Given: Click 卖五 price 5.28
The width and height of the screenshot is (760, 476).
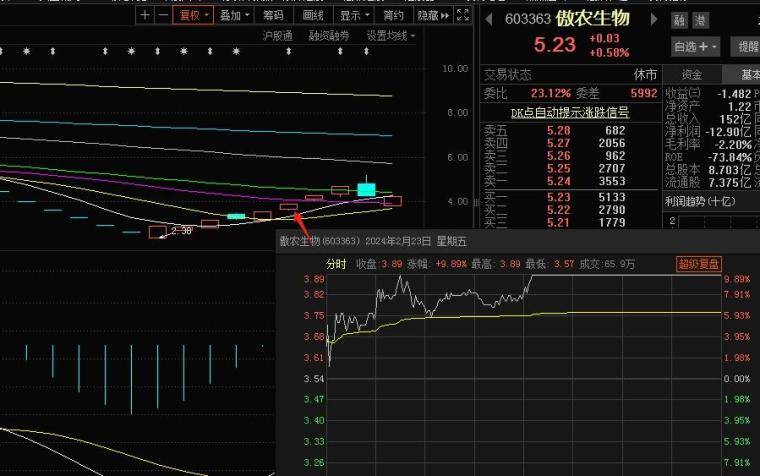Looking at the screenshot, I should pyautogui.click(x=558, y=131).
